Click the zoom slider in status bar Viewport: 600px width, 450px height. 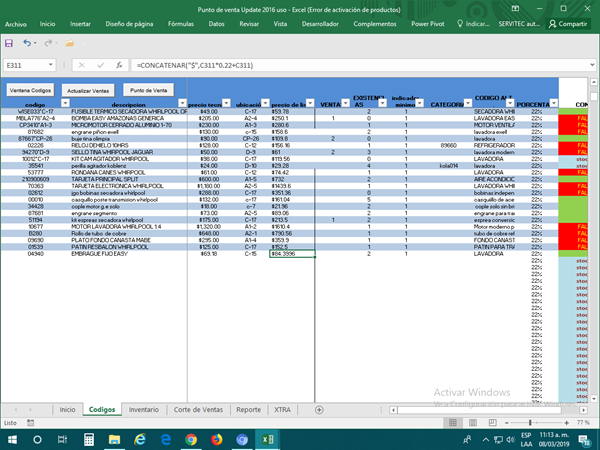[530, 424]
